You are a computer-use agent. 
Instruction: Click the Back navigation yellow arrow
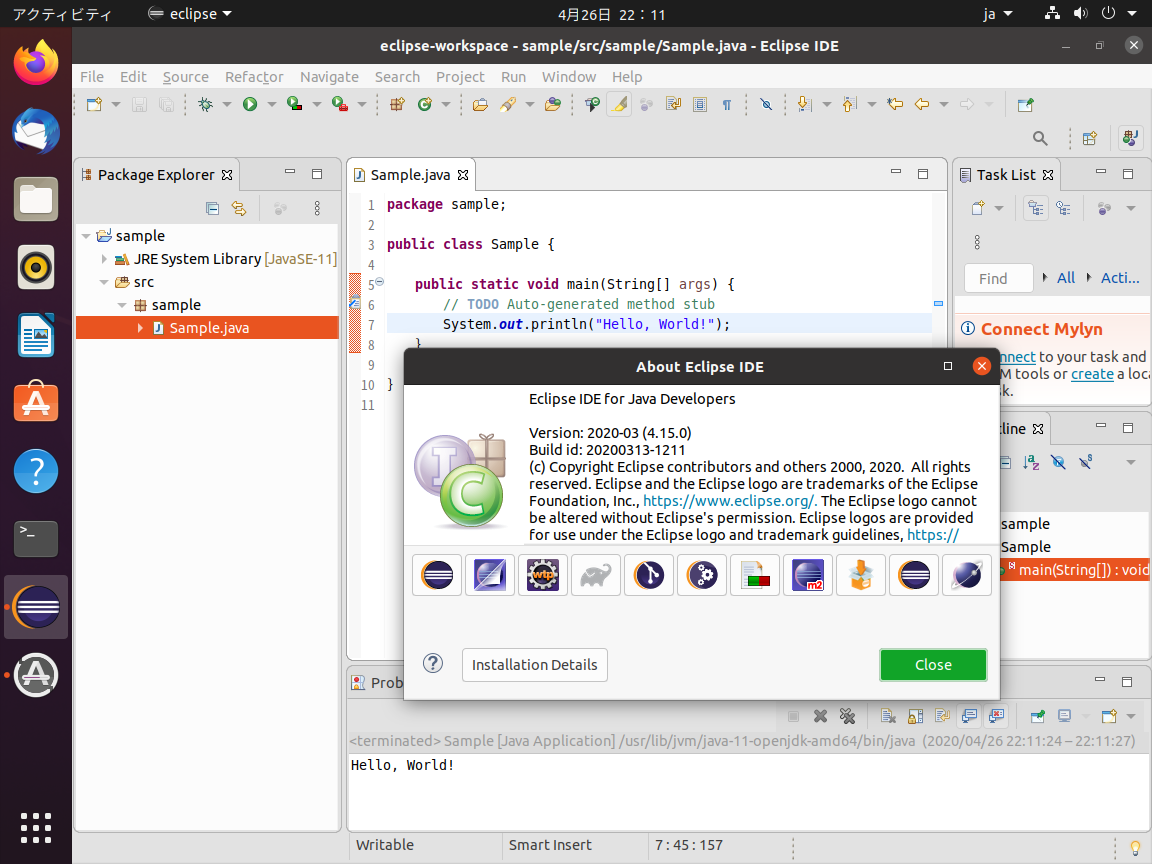922,104
